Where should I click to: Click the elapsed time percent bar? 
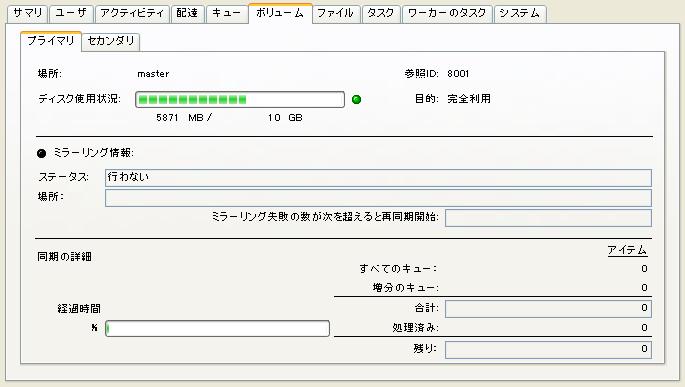(217, 328)
